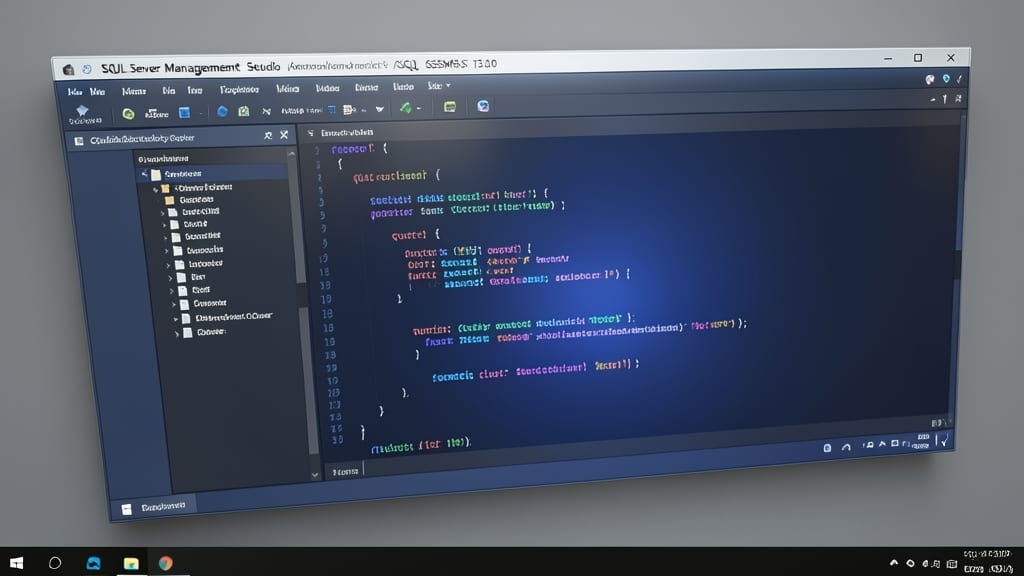
Task: Switch to the query editor document tab
Action: pyautogui.click(x=342, y=133)
